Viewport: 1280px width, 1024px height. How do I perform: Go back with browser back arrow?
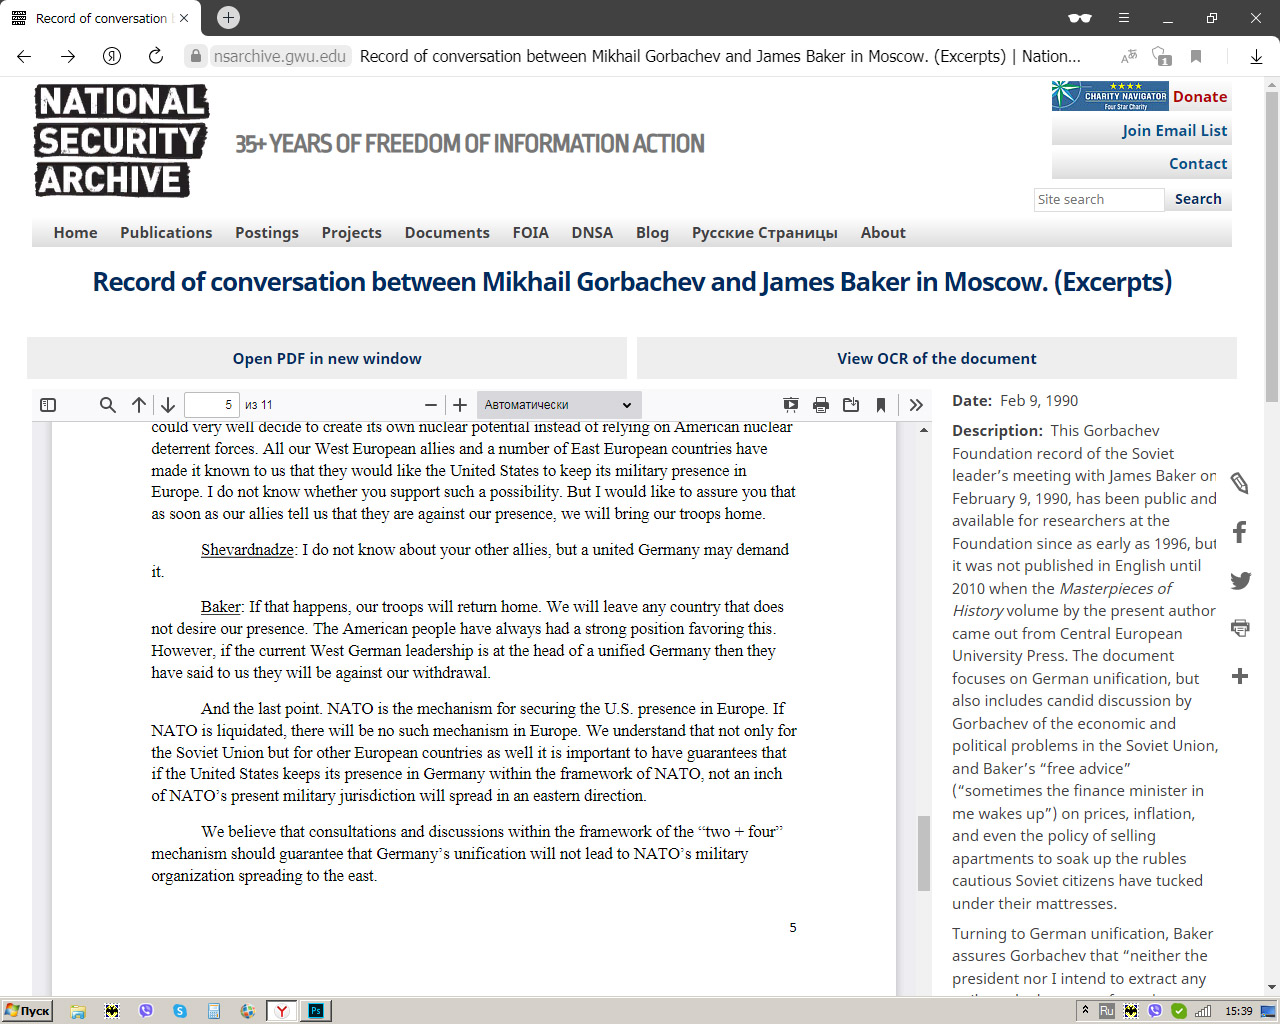pyautogui.click(x=25, y=56)
